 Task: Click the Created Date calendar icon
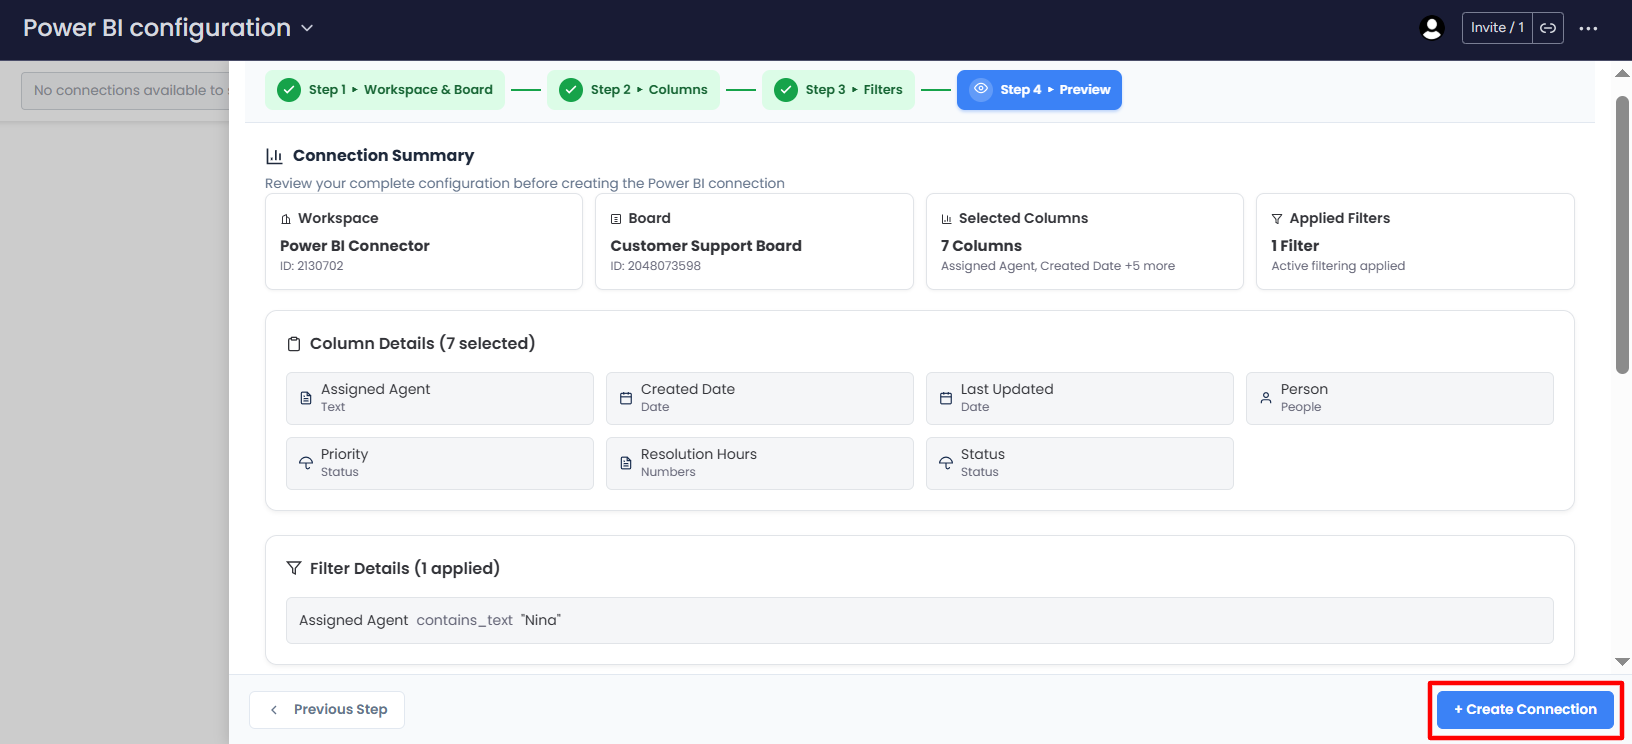coord(626,398)
